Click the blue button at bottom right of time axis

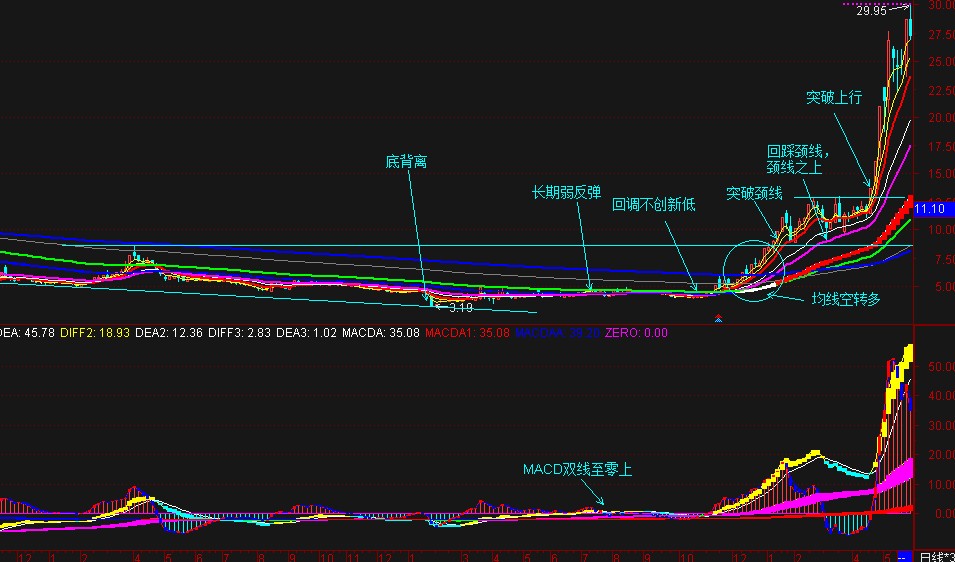903,556
